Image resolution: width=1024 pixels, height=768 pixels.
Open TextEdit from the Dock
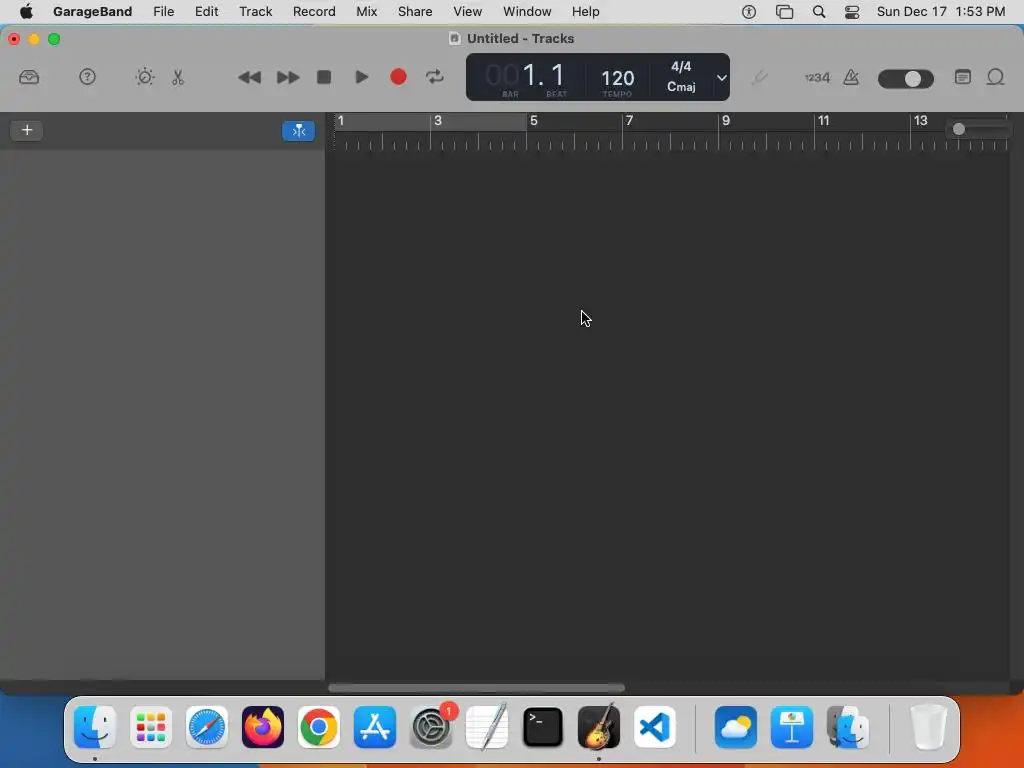point(487,727)
